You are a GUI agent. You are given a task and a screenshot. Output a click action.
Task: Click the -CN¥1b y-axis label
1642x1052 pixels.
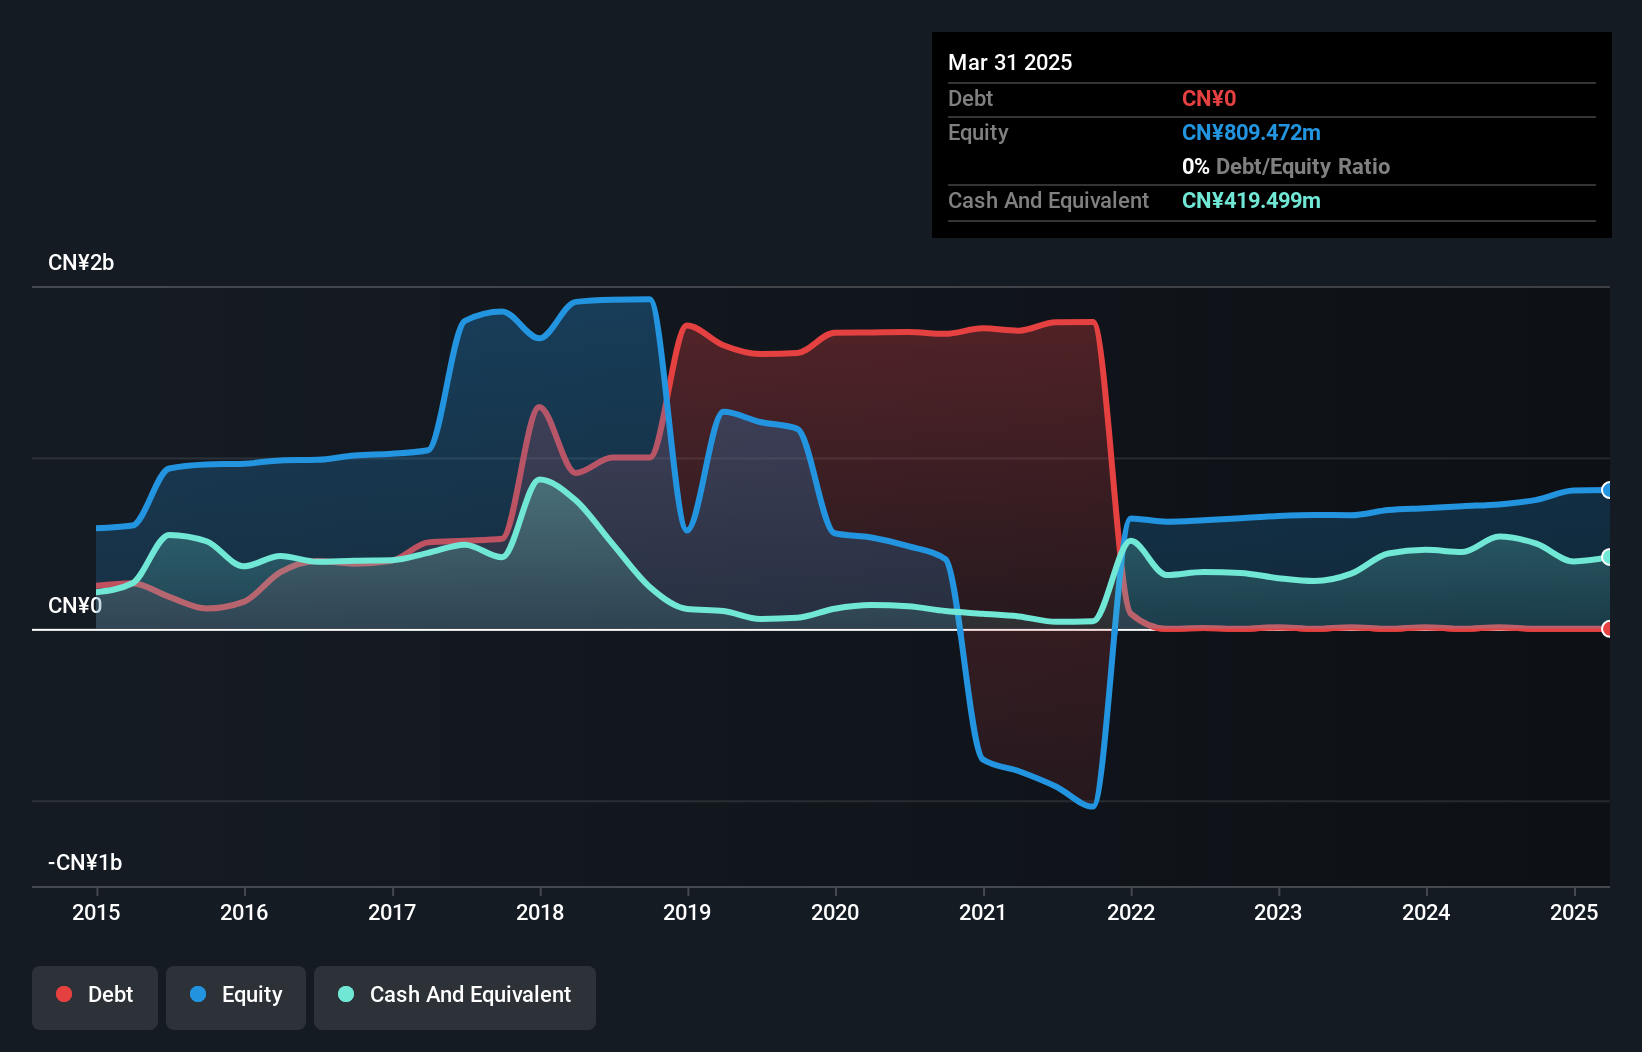click(x=85, y=863)
